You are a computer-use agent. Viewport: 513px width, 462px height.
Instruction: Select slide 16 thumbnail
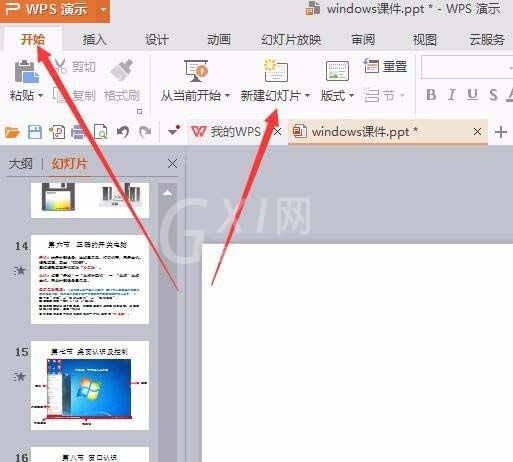click(x=90, y=454)
